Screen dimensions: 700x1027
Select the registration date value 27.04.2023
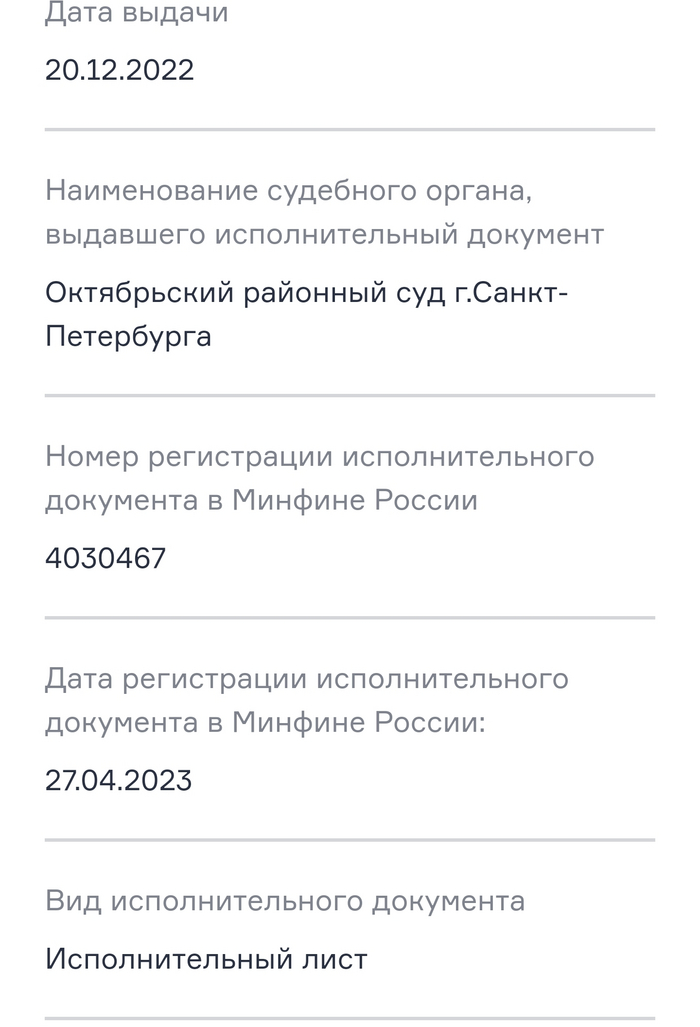118,780
